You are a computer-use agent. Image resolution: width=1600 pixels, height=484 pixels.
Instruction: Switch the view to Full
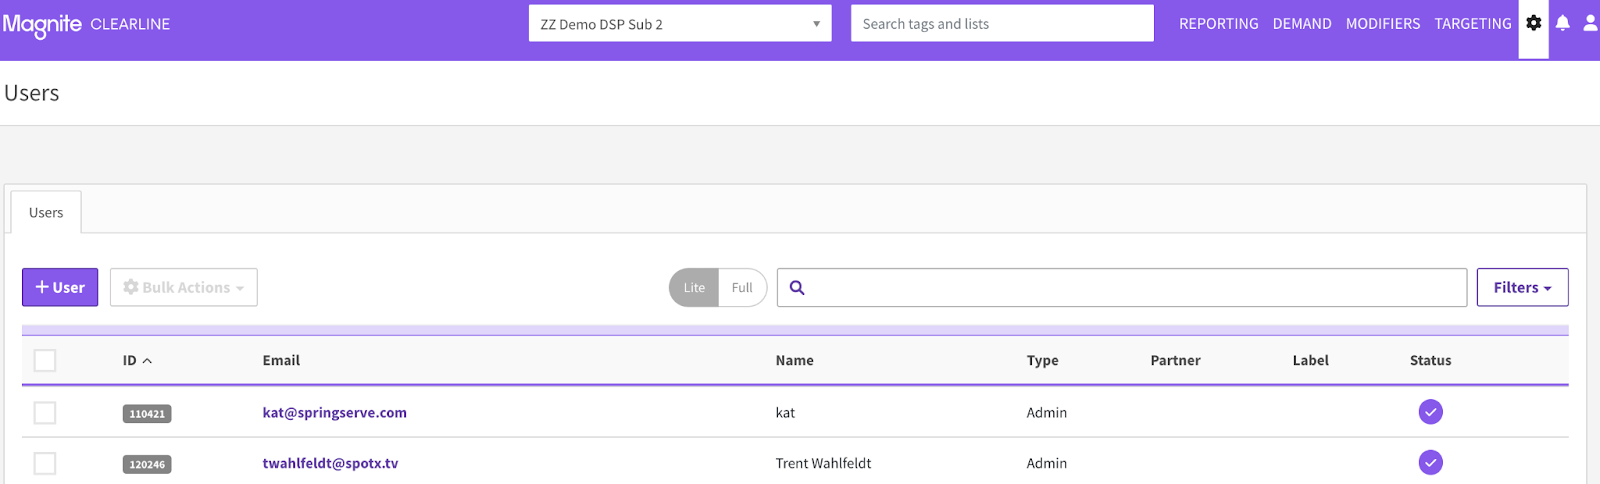pos(741,288)
